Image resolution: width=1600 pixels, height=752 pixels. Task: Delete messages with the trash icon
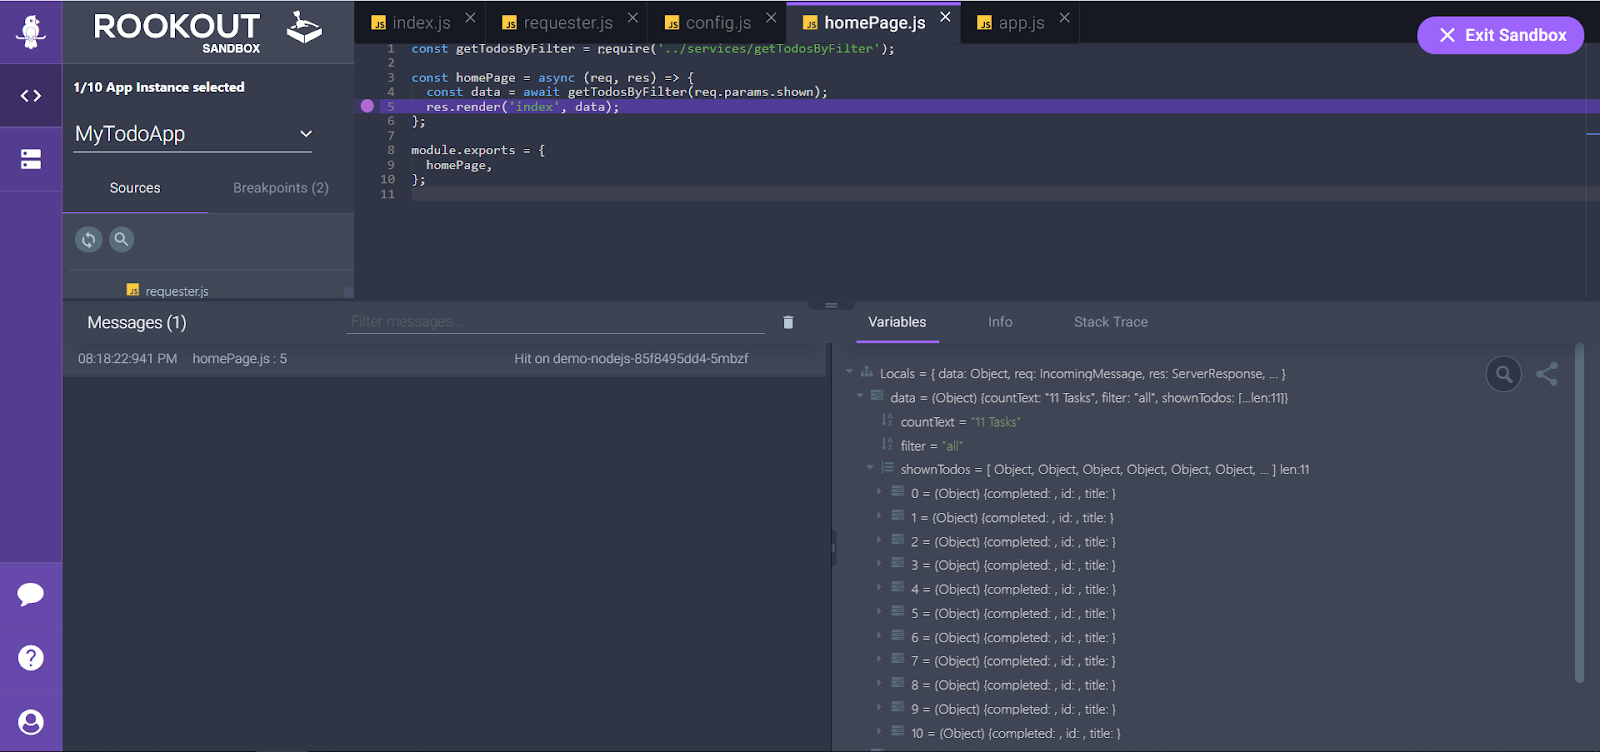pos(788,322)
